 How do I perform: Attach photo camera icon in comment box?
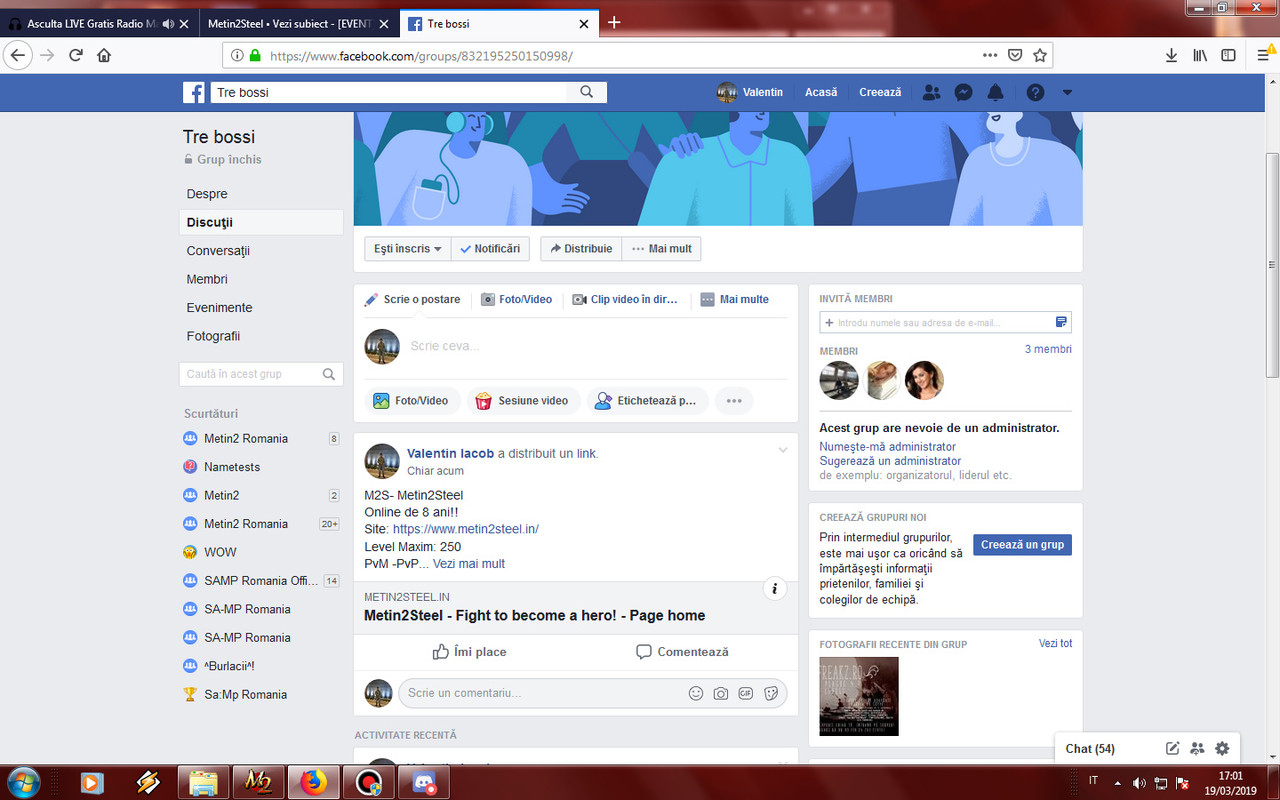(721, 693)
